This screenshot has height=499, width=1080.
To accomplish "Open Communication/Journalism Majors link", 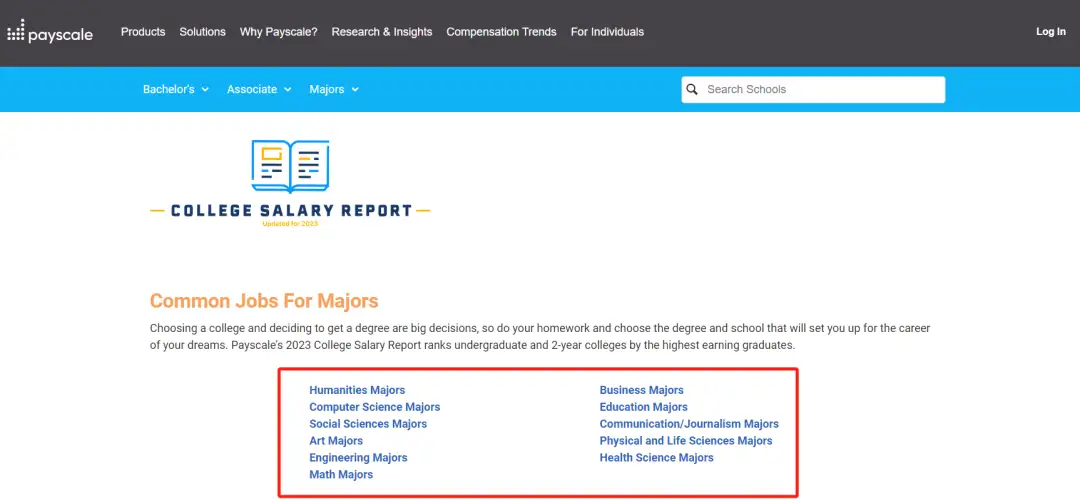I will 689,424.
